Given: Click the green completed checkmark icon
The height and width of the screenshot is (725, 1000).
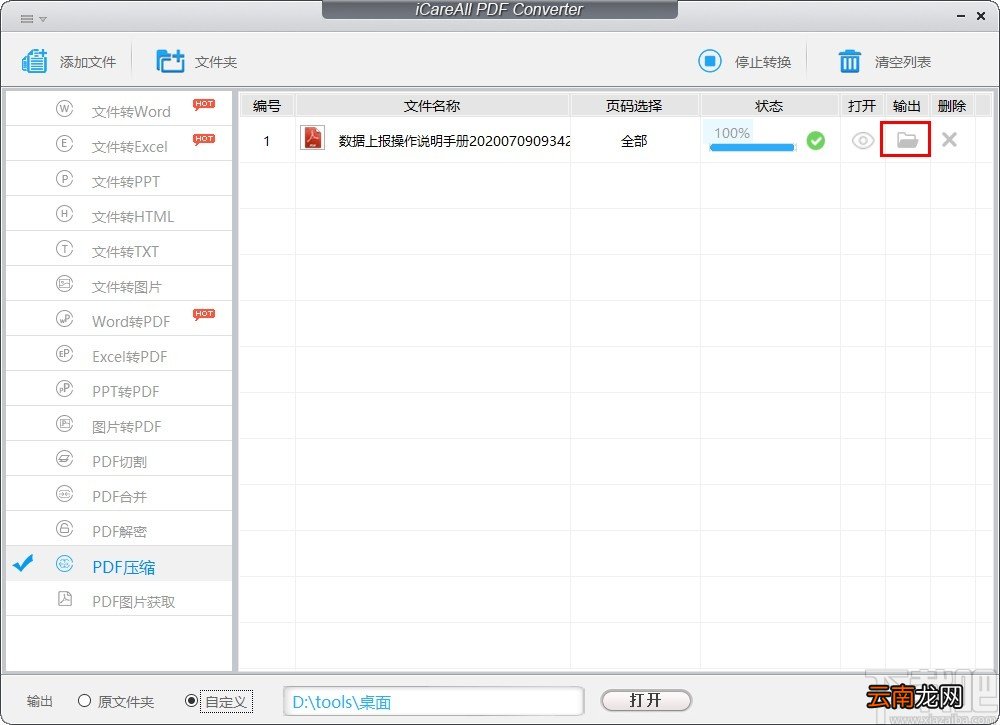Looking at the screenshot, I should pyautogui.click(x=816, y=141).
